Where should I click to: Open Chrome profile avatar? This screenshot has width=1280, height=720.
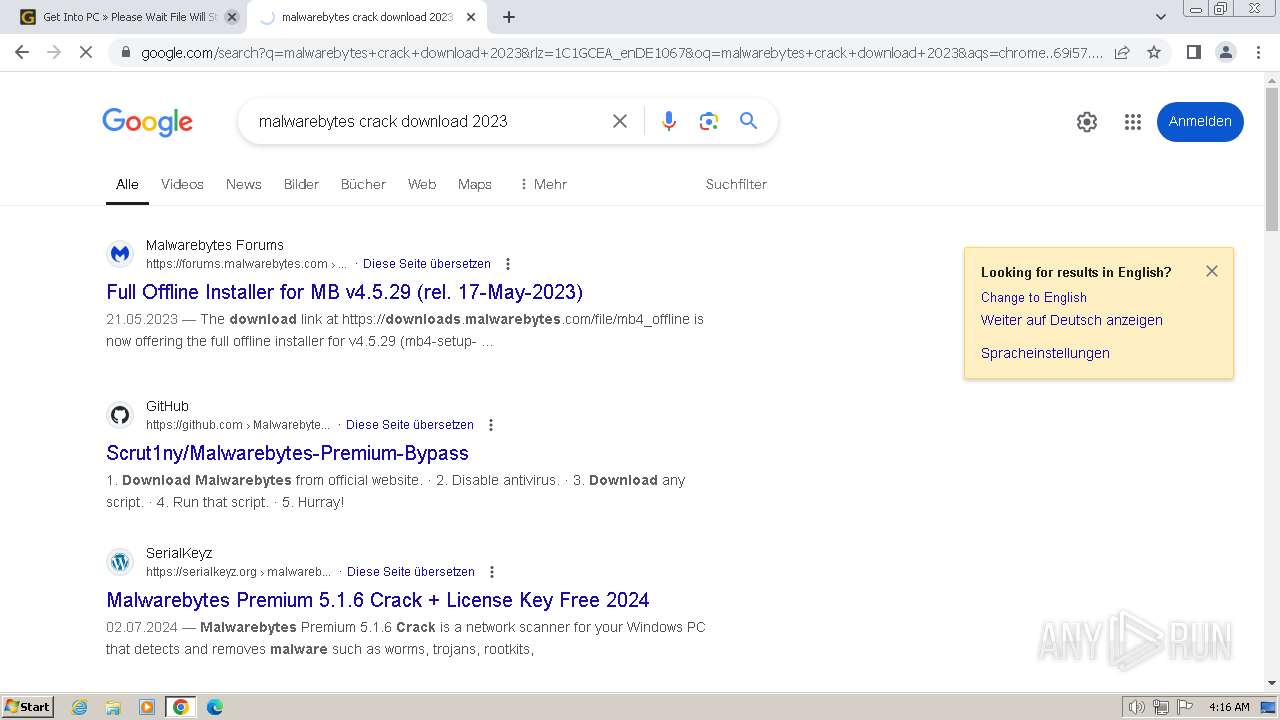tap(1225, 52)
